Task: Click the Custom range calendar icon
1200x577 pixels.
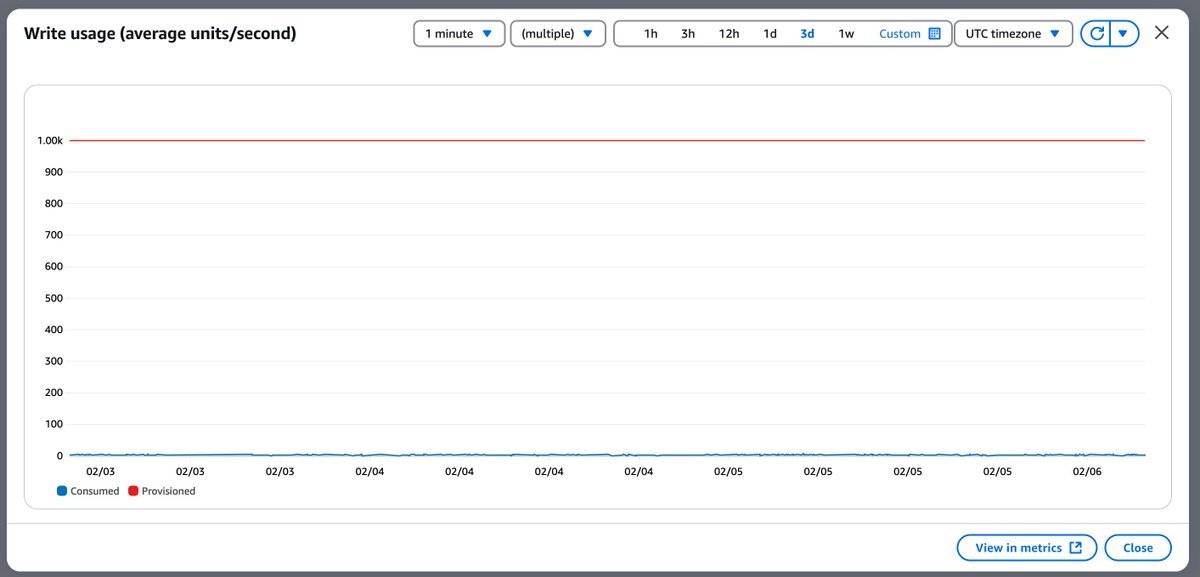Action: click(934, 34)
